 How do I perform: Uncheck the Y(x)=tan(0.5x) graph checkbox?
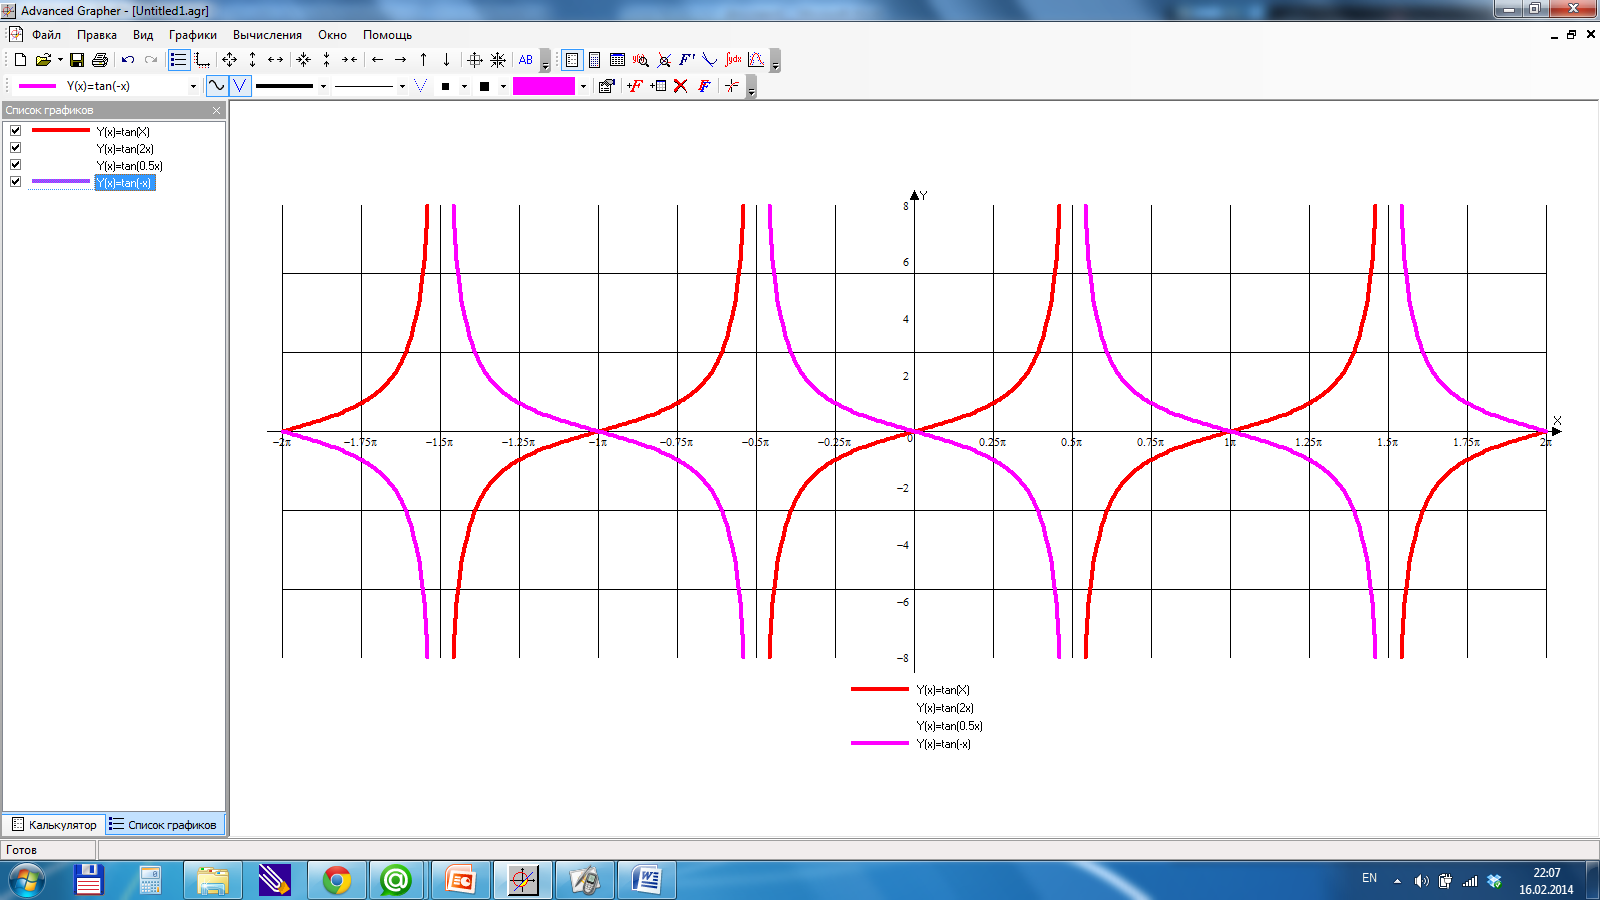pyautogui.click(x=15, y=165)
